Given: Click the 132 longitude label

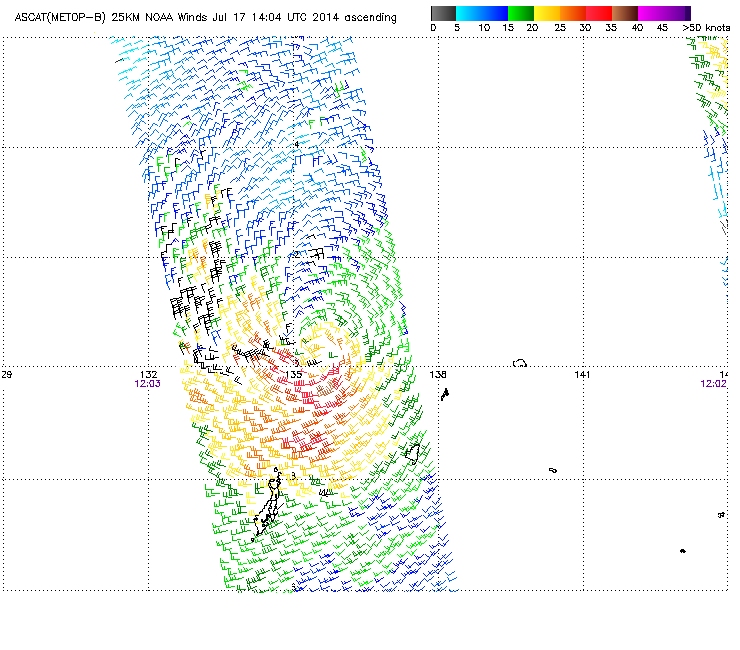Looking at the screenshot, I should pyautogui.click(x=149, y=374).
